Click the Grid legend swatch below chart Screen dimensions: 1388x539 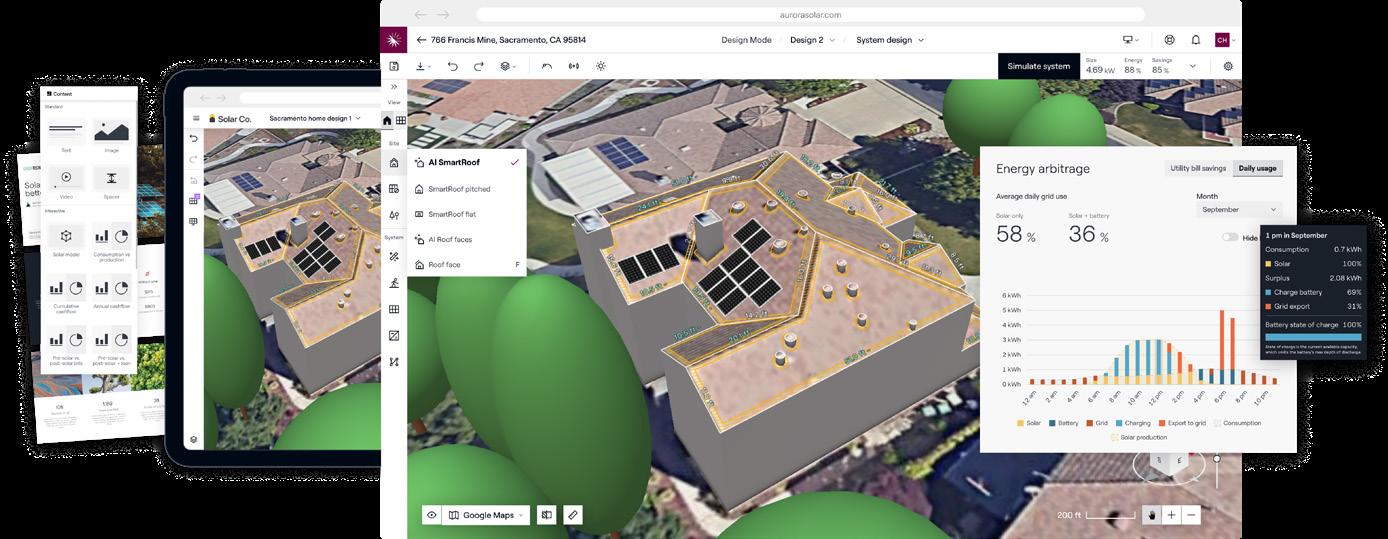coord(1090,423)
